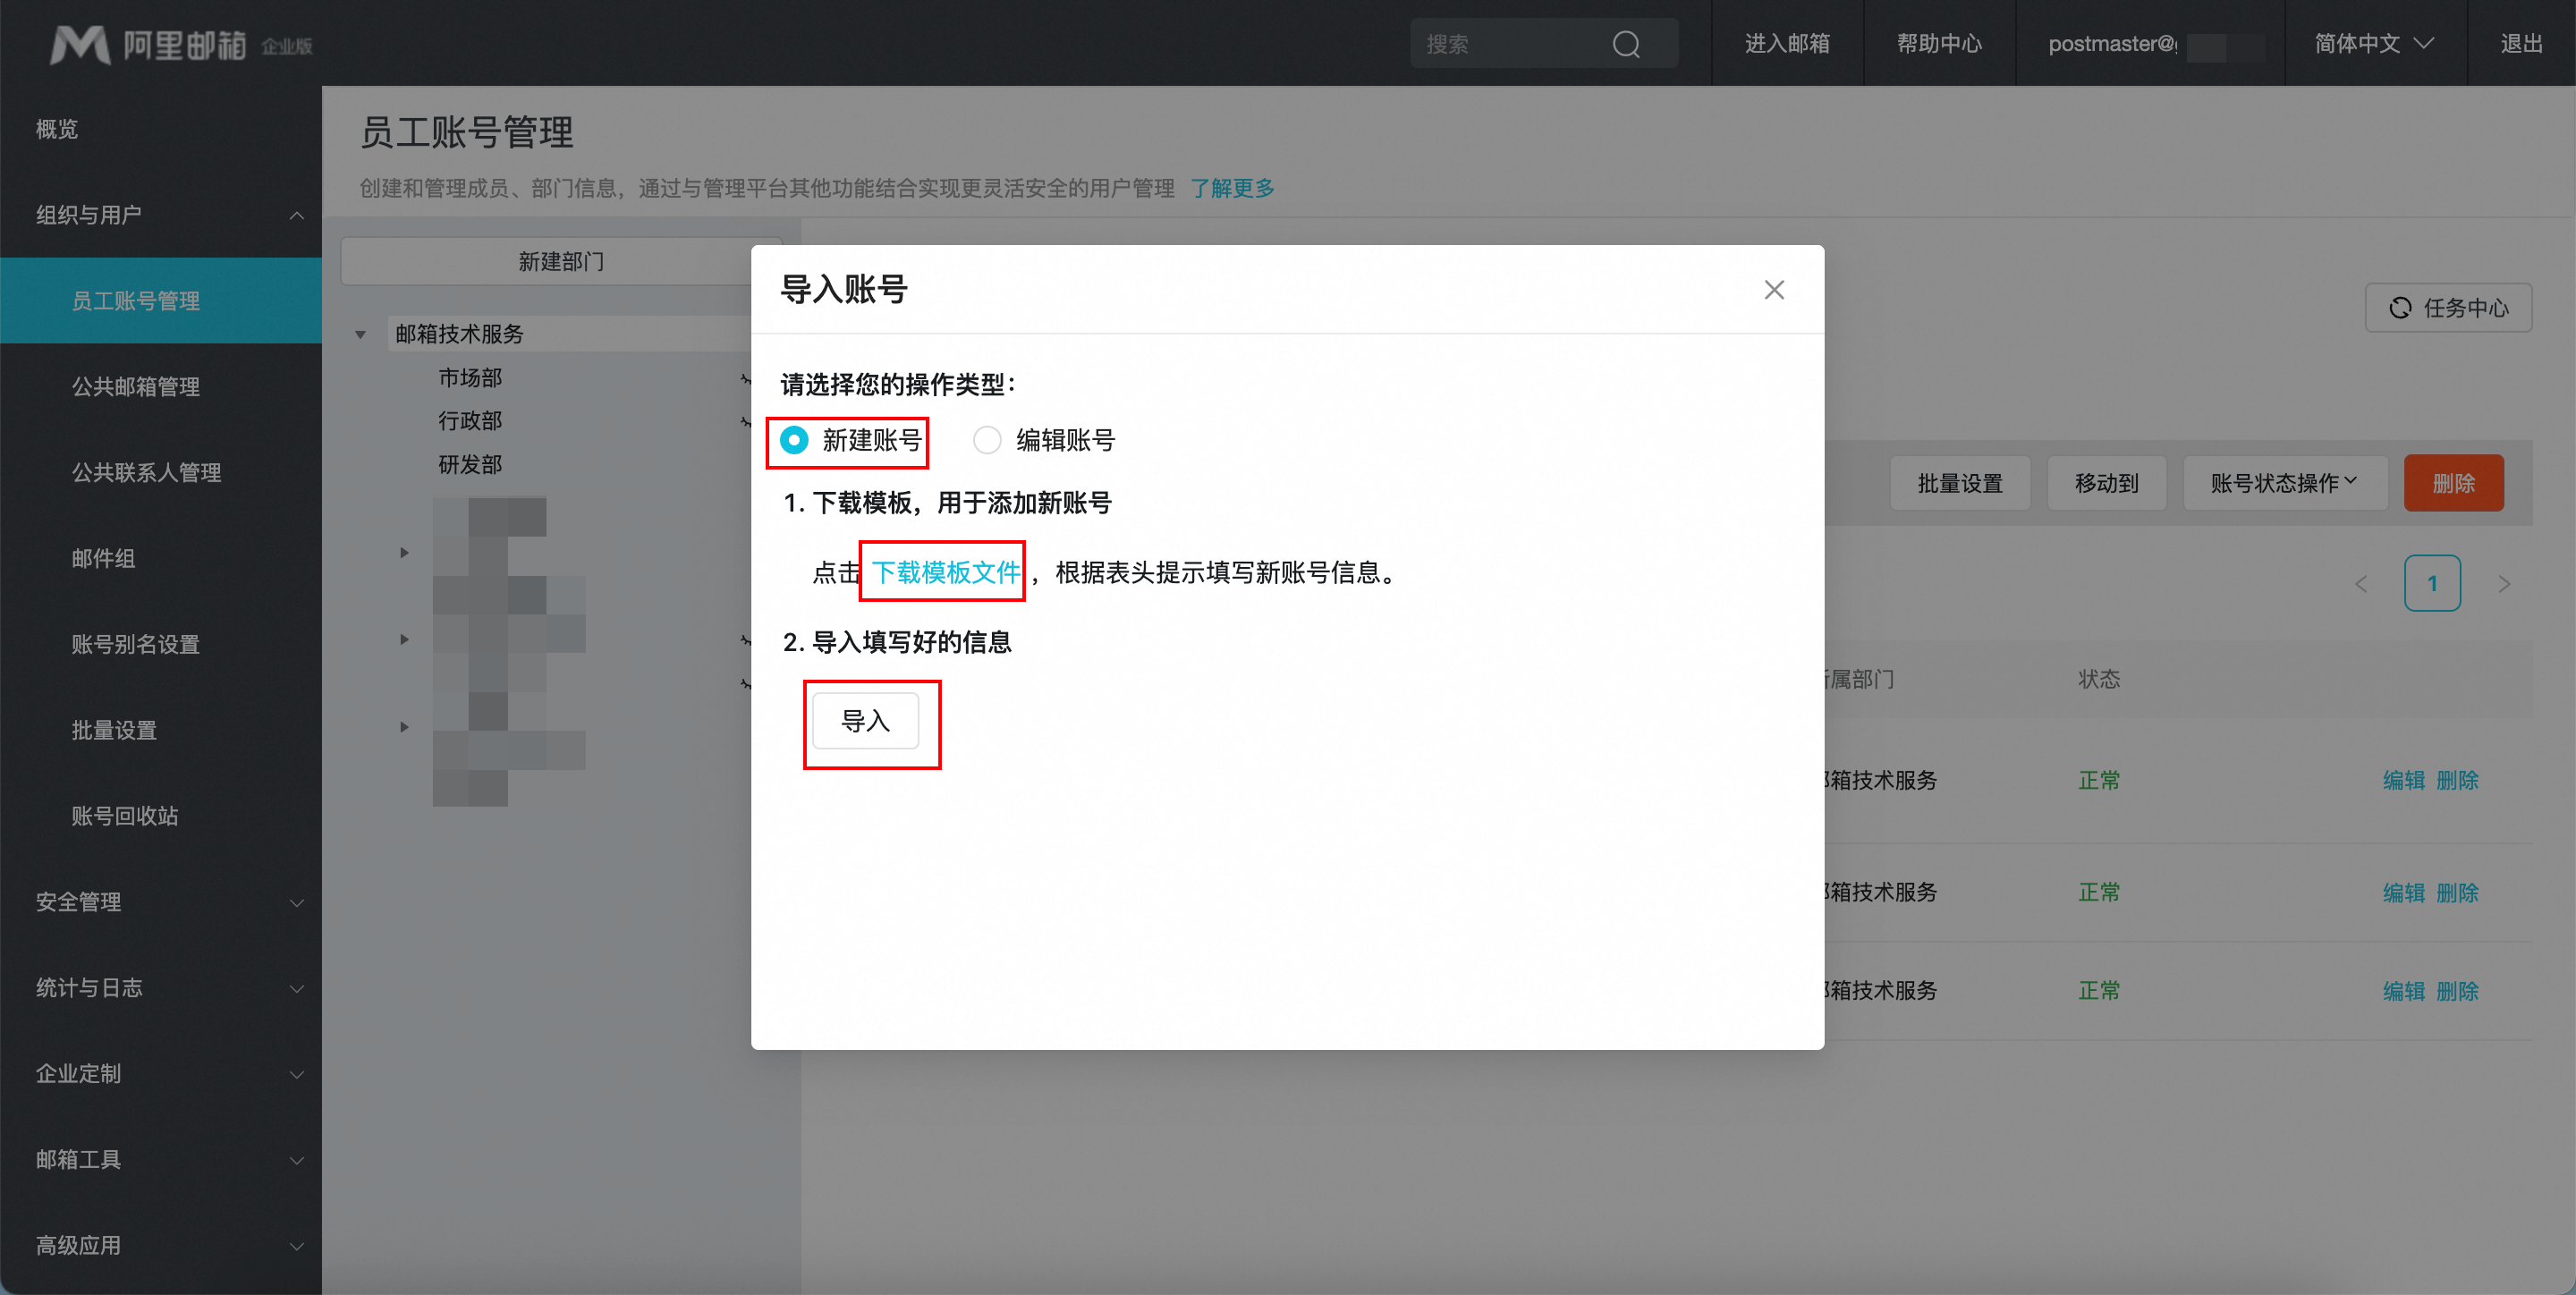Go to next page arrow
2576x1295 pixels.
pyautogui.click(x=2504, y=584)
